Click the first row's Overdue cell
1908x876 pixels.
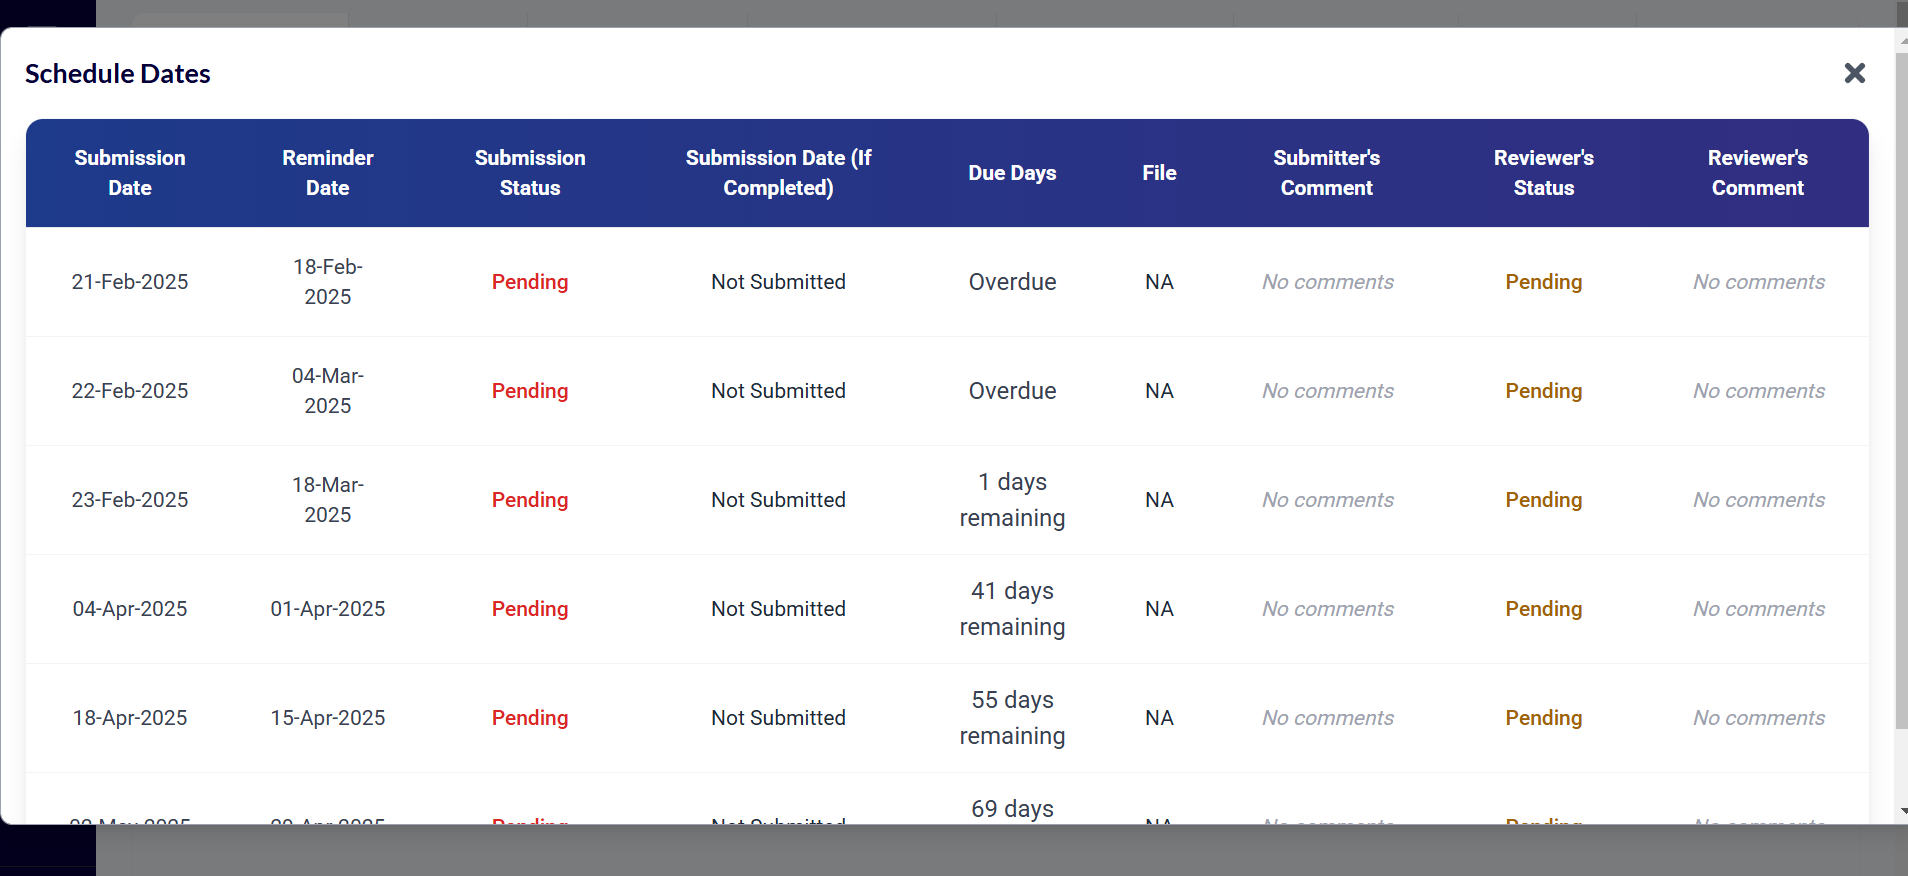(x=1012, y=282)
